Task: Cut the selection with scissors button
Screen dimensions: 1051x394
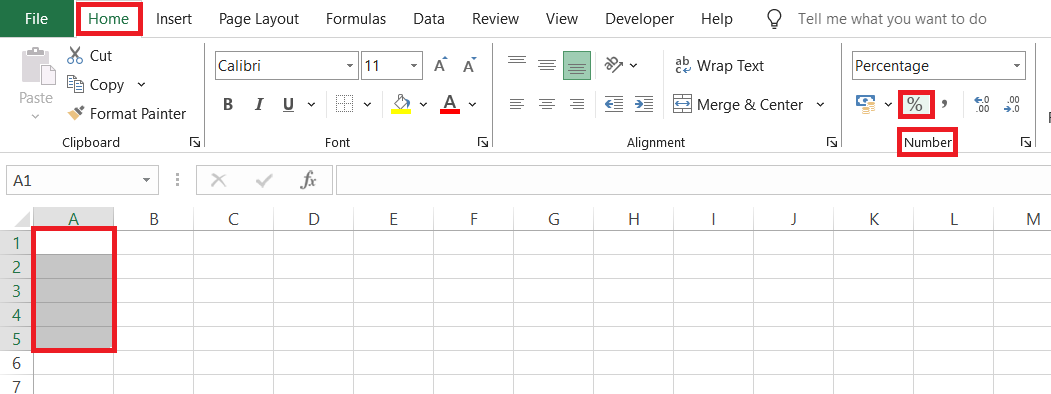Action: [89, 56]
